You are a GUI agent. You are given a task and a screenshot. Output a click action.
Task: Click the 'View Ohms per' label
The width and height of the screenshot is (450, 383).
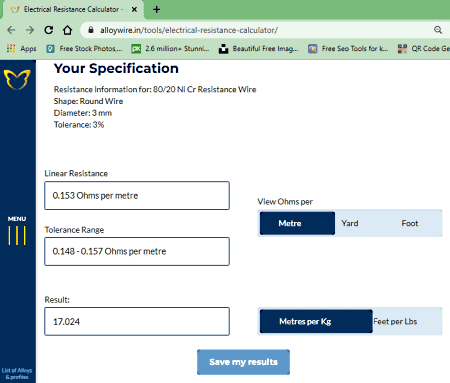coord(285,202)
